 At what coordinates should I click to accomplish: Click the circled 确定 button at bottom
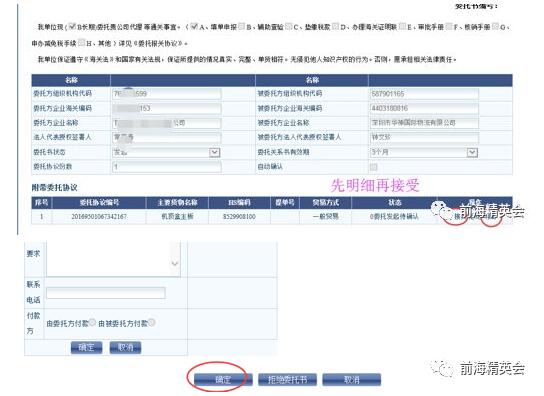pyautogui.click(x=223, y=379)
